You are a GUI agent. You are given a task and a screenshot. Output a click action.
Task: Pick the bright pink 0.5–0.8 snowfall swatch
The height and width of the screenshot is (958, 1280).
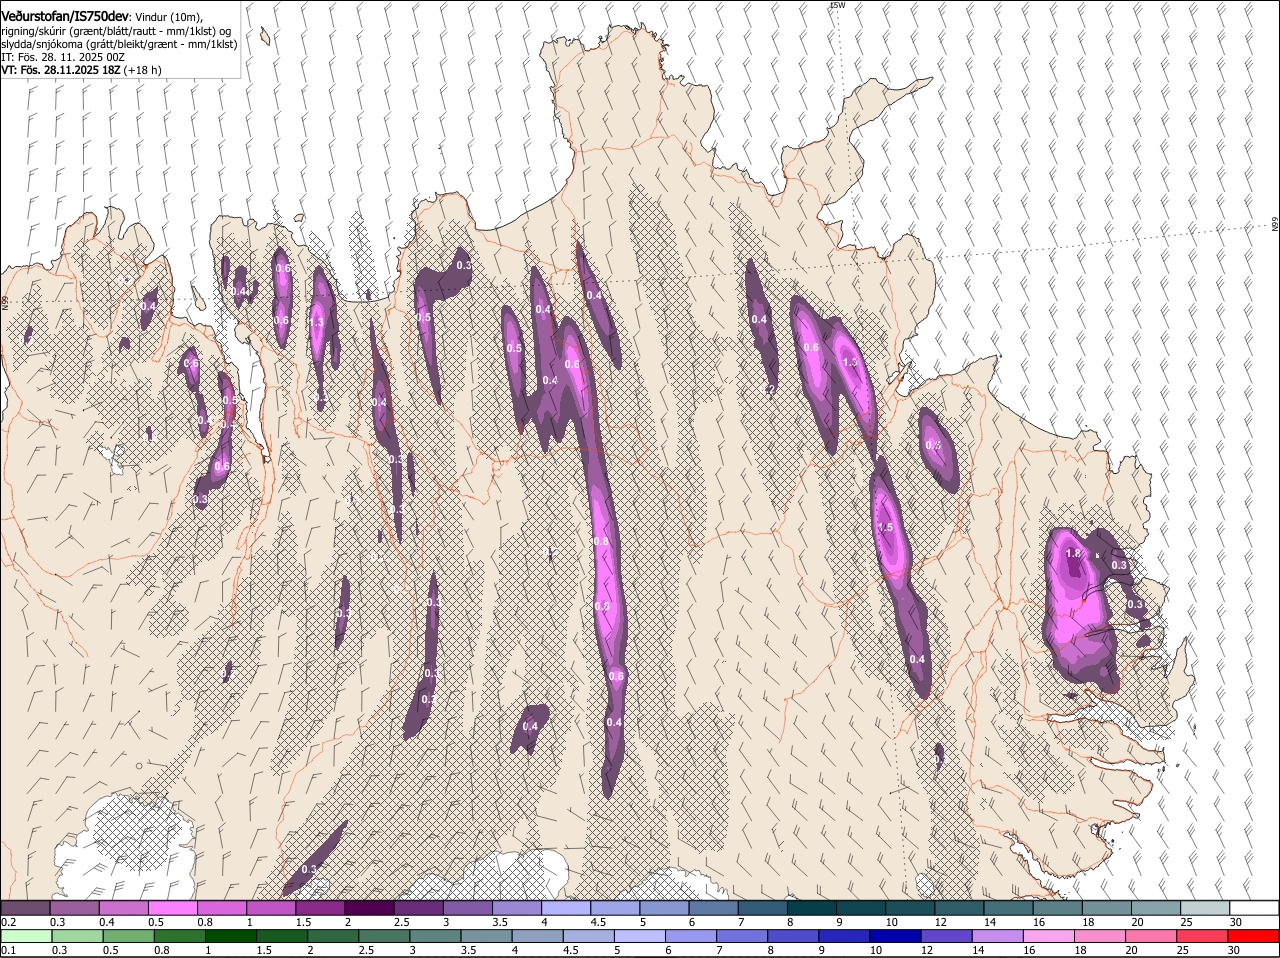(172, 907)
